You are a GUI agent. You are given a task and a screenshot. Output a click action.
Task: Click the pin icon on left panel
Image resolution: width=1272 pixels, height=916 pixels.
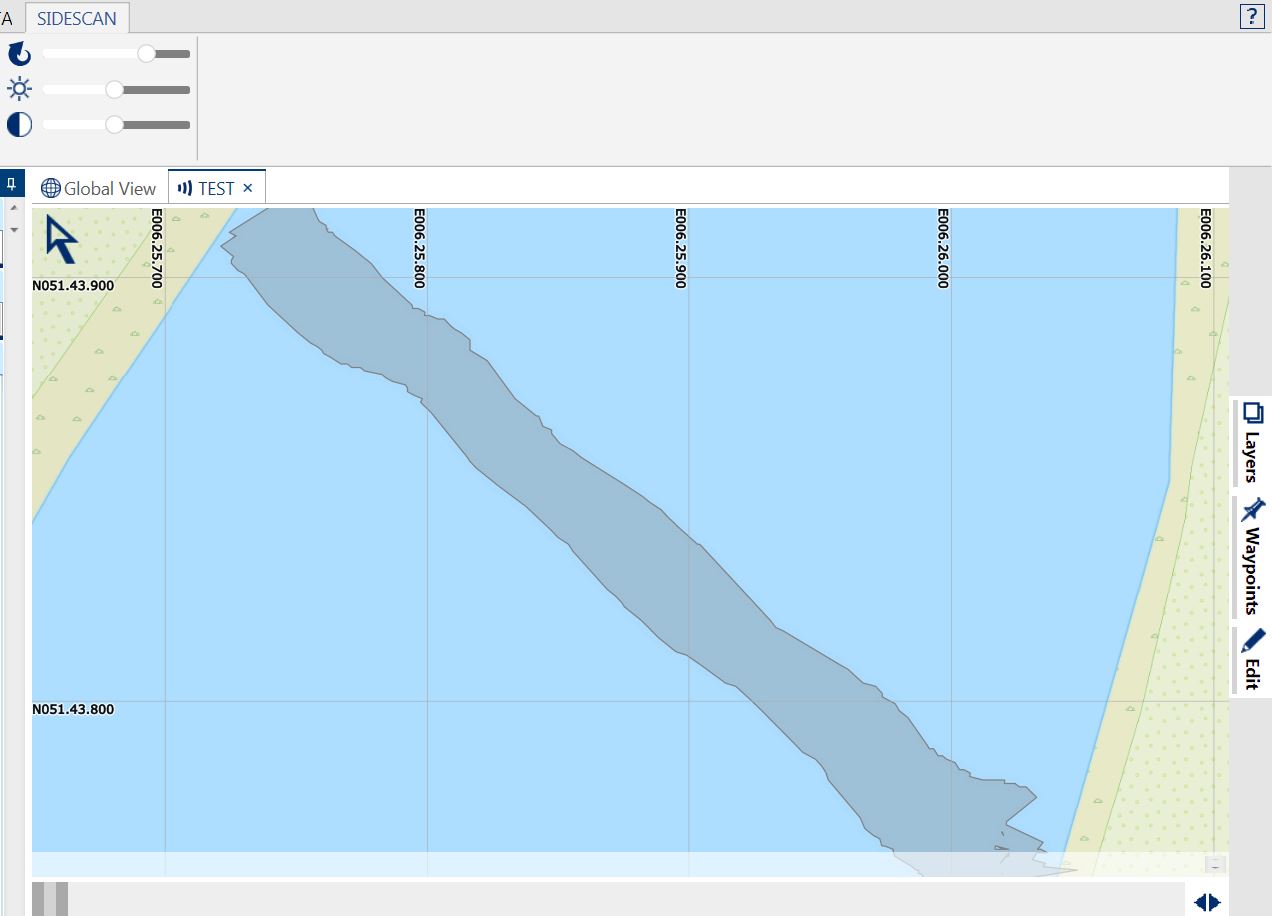click(12, 184)
